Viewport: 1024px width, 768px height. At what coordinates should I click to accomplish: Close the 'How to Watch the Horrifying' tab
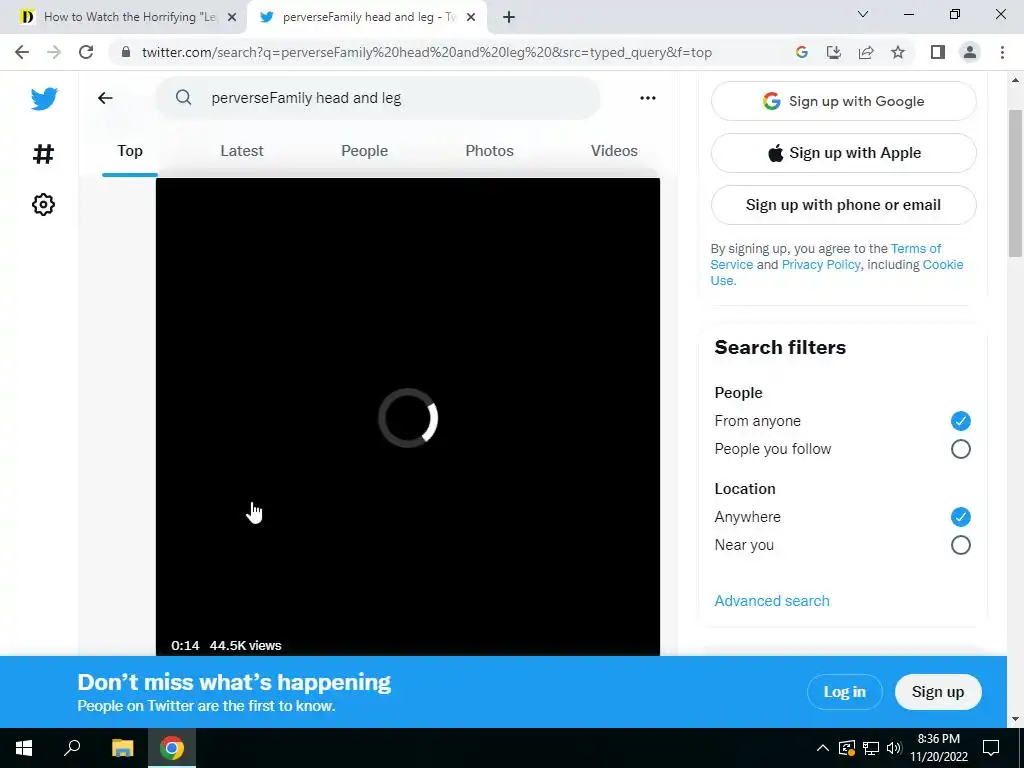(232, 18)
